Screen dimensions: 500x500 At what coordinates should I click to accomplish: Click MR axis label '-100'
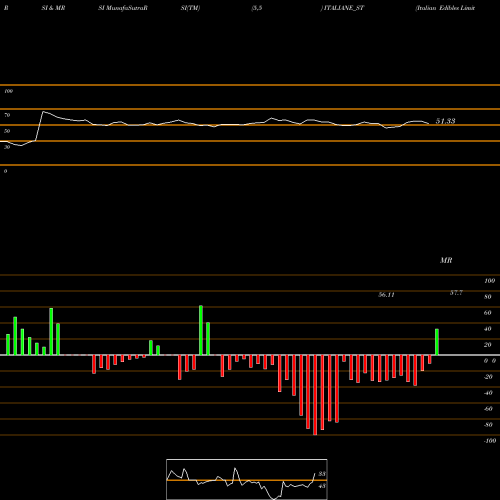489,441
